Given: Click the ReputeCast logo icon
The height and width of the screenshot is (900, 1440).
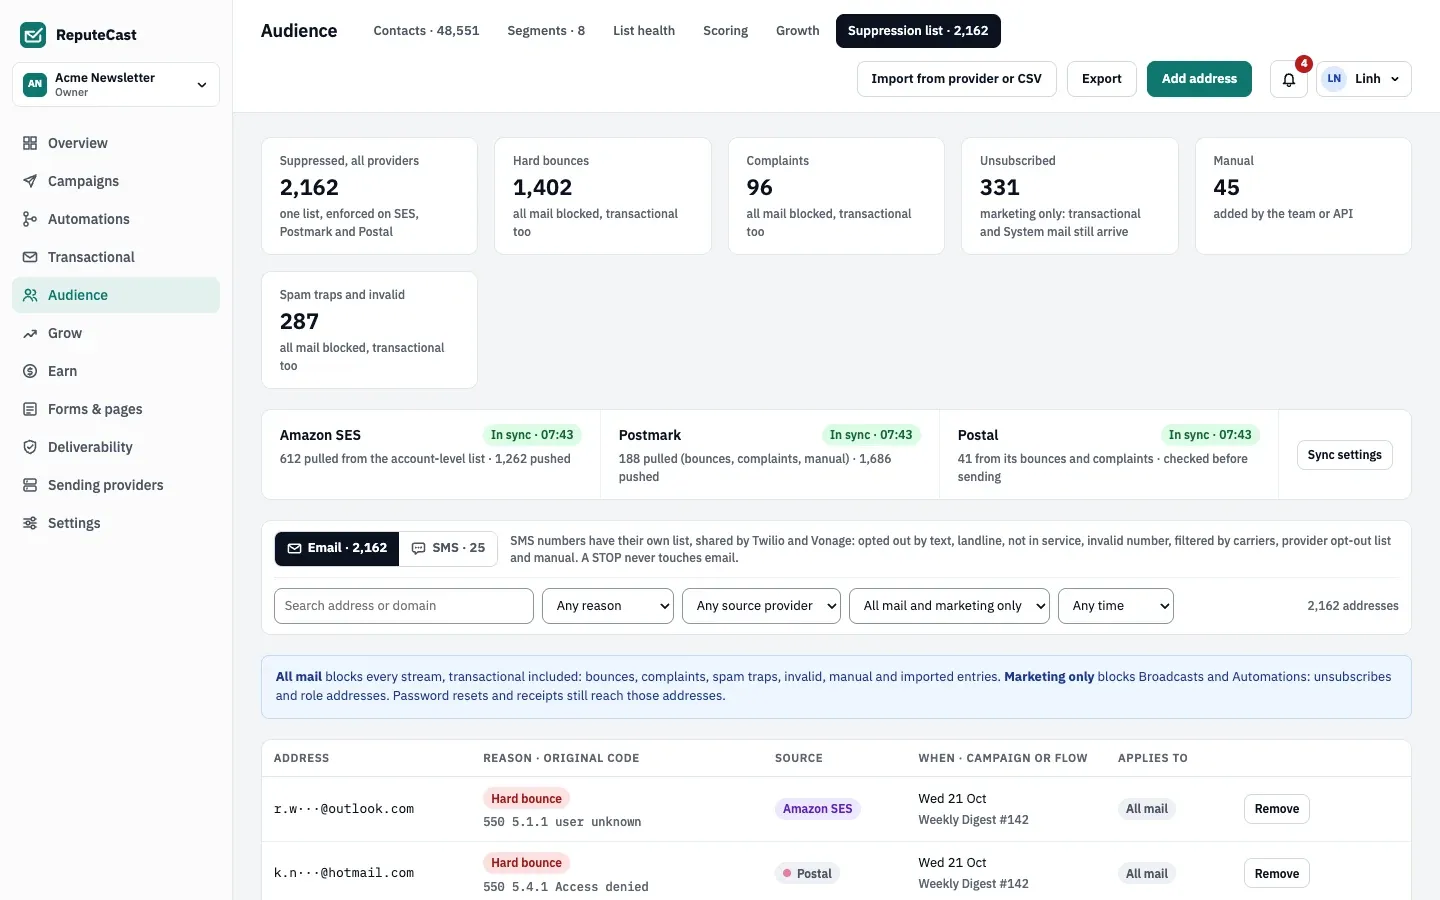Looking at the screenshot, I should click(x=33, y=35).
